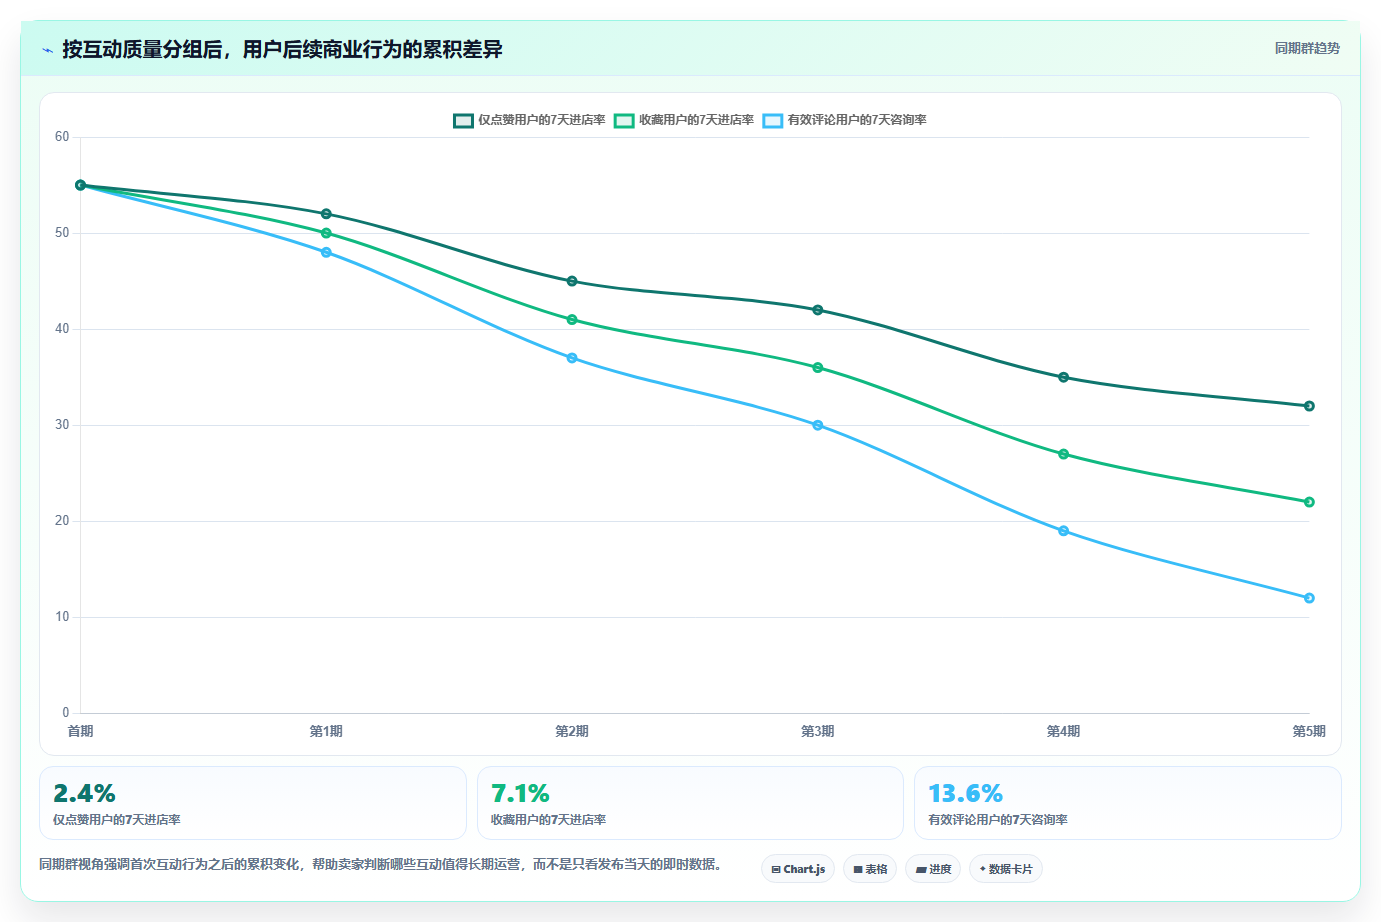Click the light green 第2期 data point
1381x922 pixels.
[572, 320]
